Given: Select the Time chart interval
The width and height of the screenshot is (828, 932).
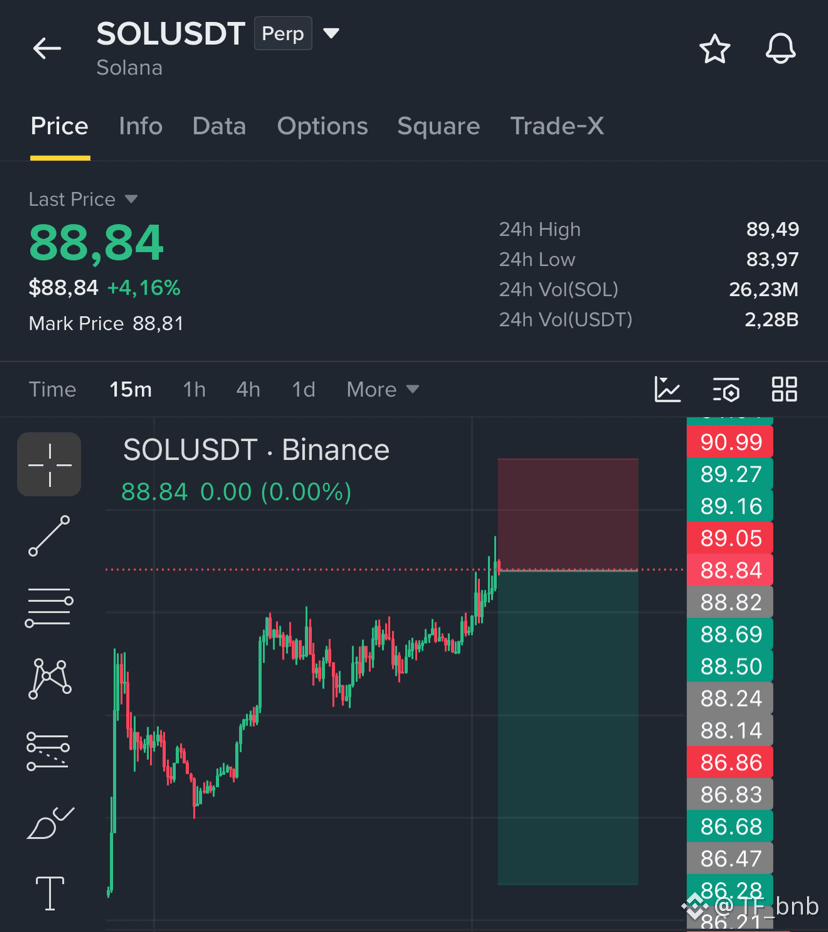Looking at the screenshot, I should tap(52, 389).
